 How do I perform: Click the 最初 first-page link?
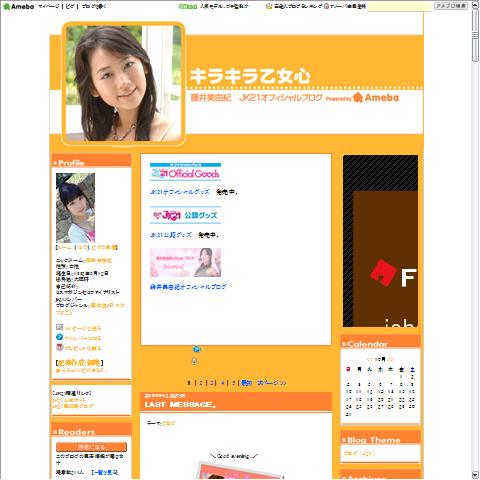coord(246,383)
